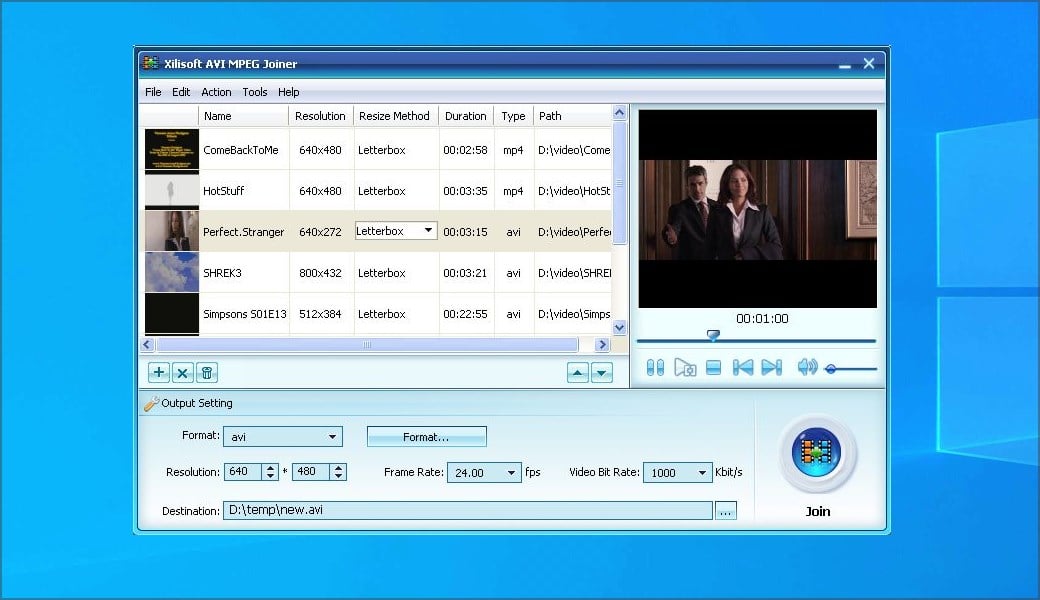Stop the video playback

click(713, 368)
